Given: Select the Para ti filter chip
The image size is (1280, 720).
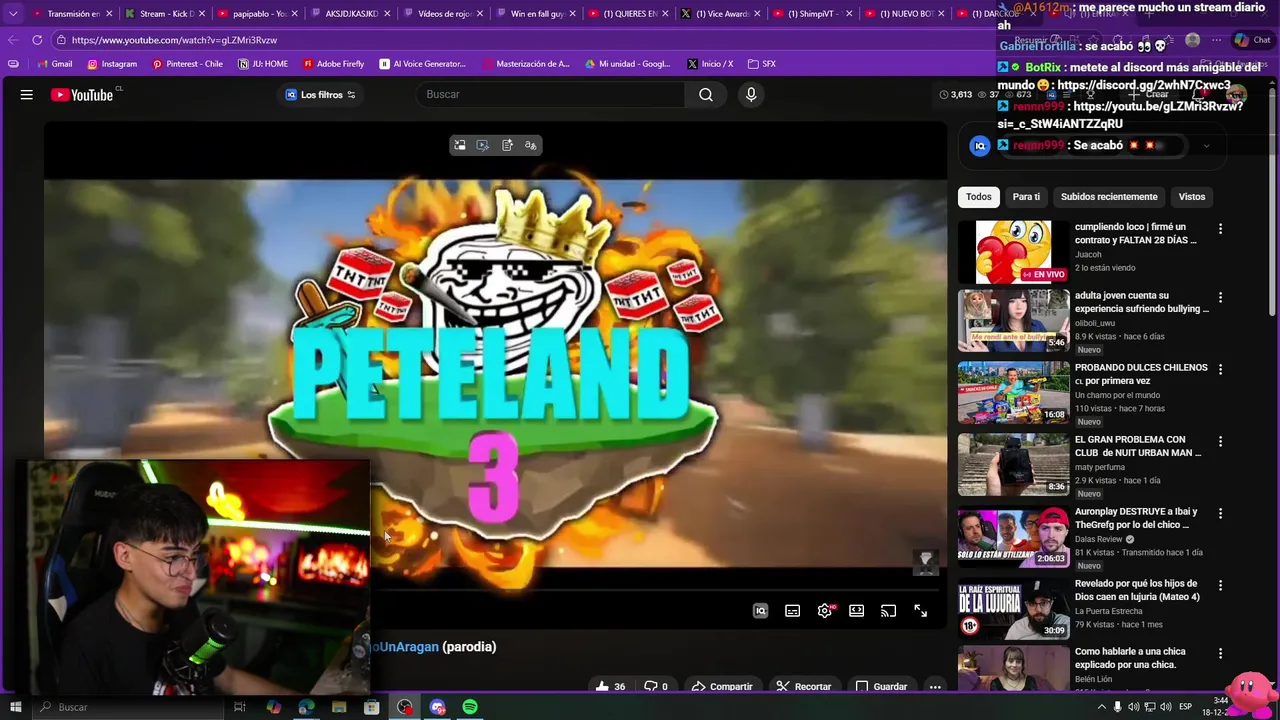Looking at the screenshot, I should 1026,197.
